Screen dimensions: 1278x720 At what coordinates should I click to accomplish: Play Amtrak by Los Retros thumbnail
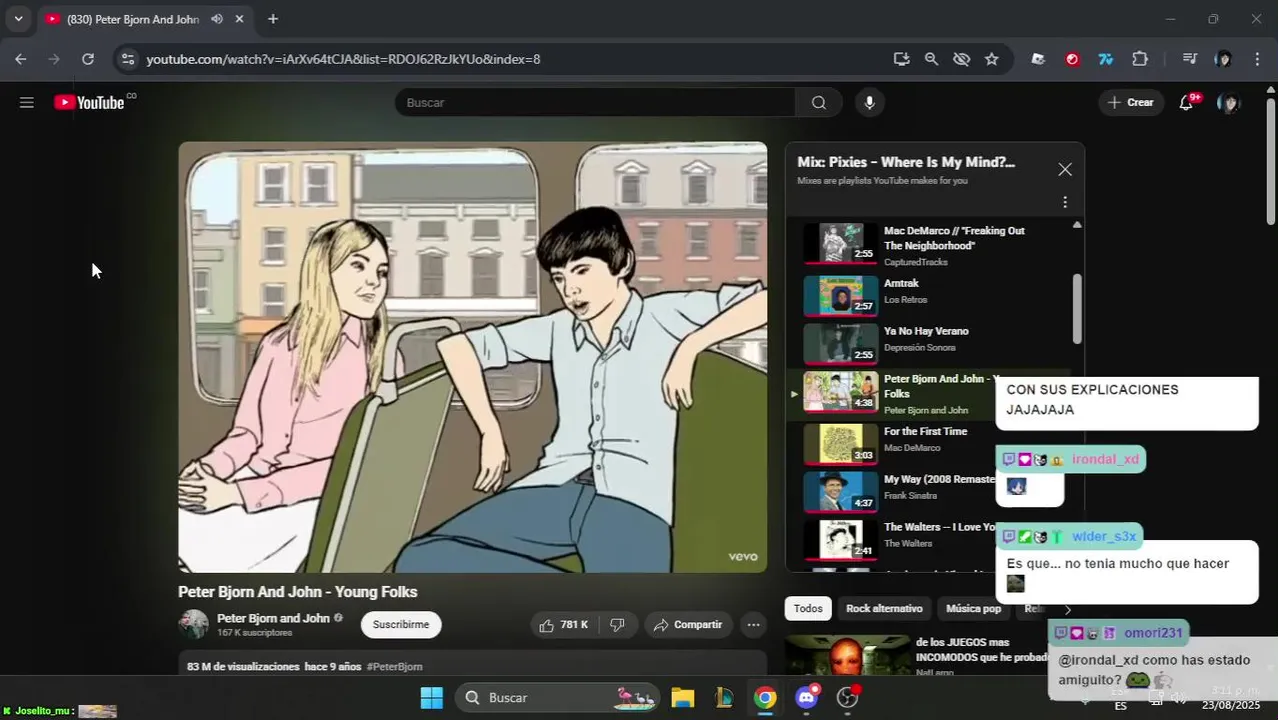tap(841, 296)
